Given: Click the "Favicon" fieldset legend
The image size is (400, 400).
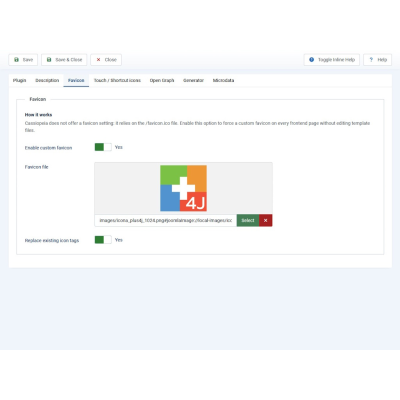Looking at the screenshot, I should [38, 99].
